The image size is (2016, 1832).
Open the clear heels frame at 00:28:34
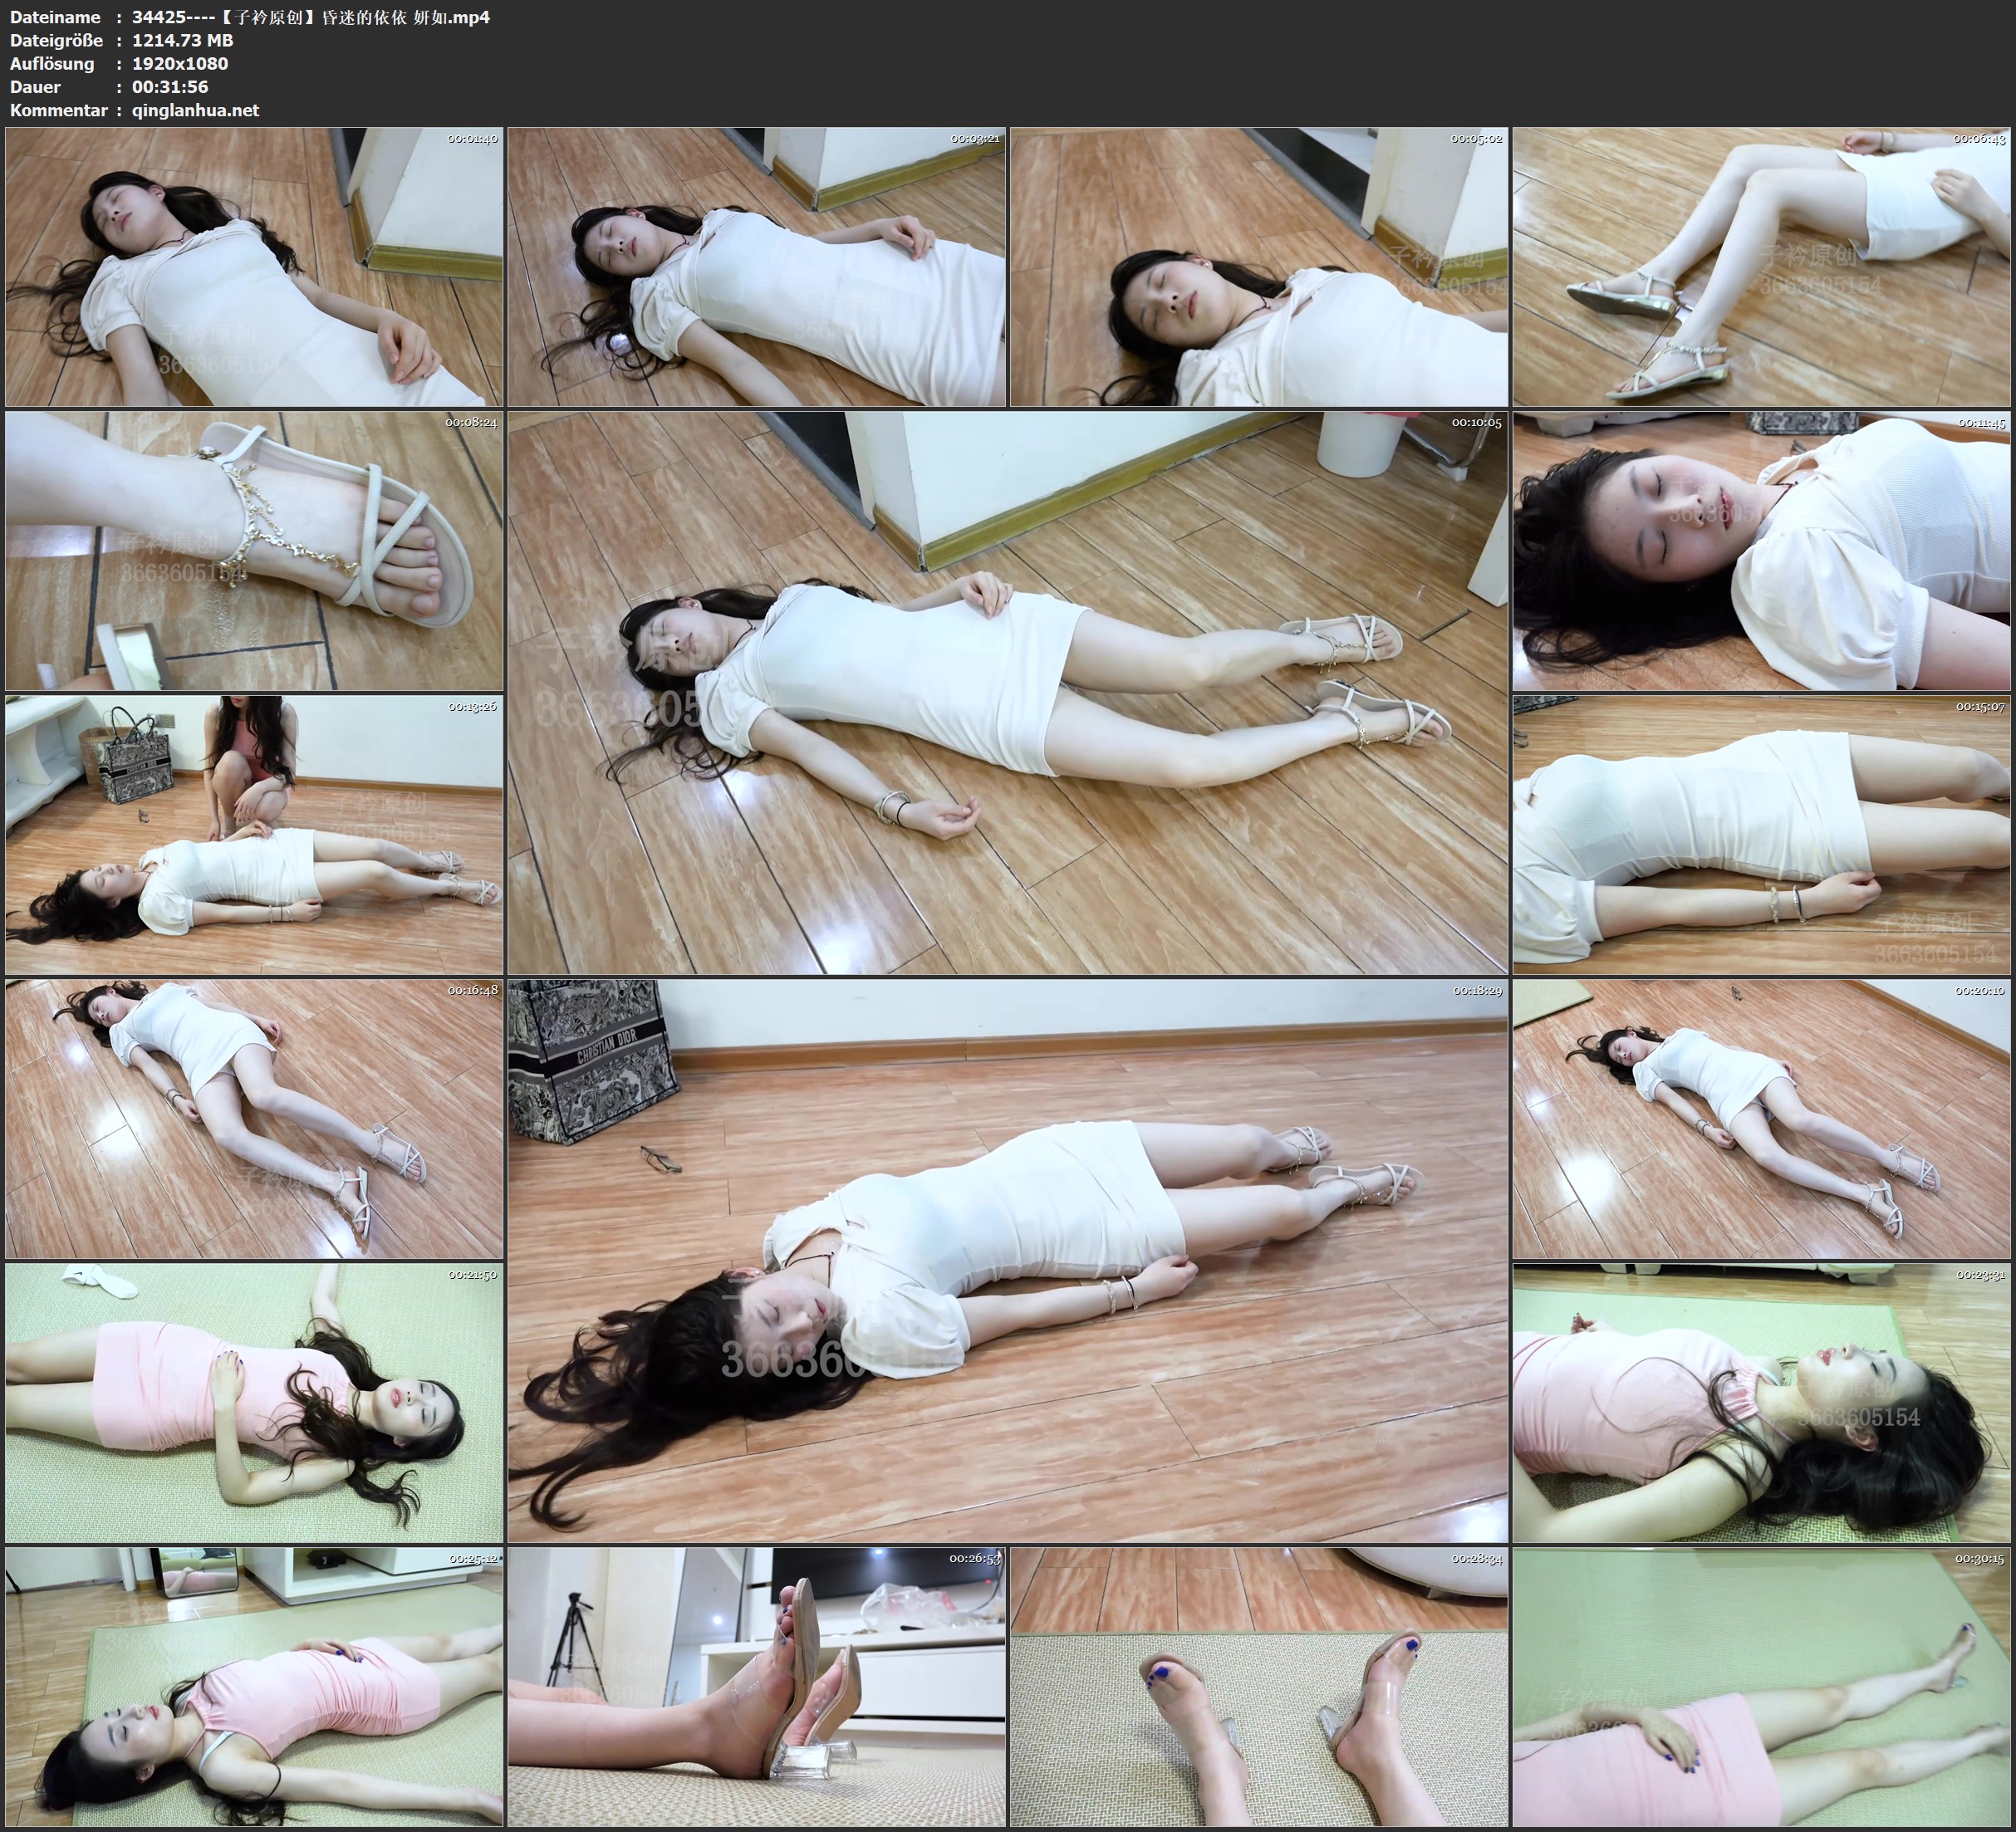[1259, 1687]
